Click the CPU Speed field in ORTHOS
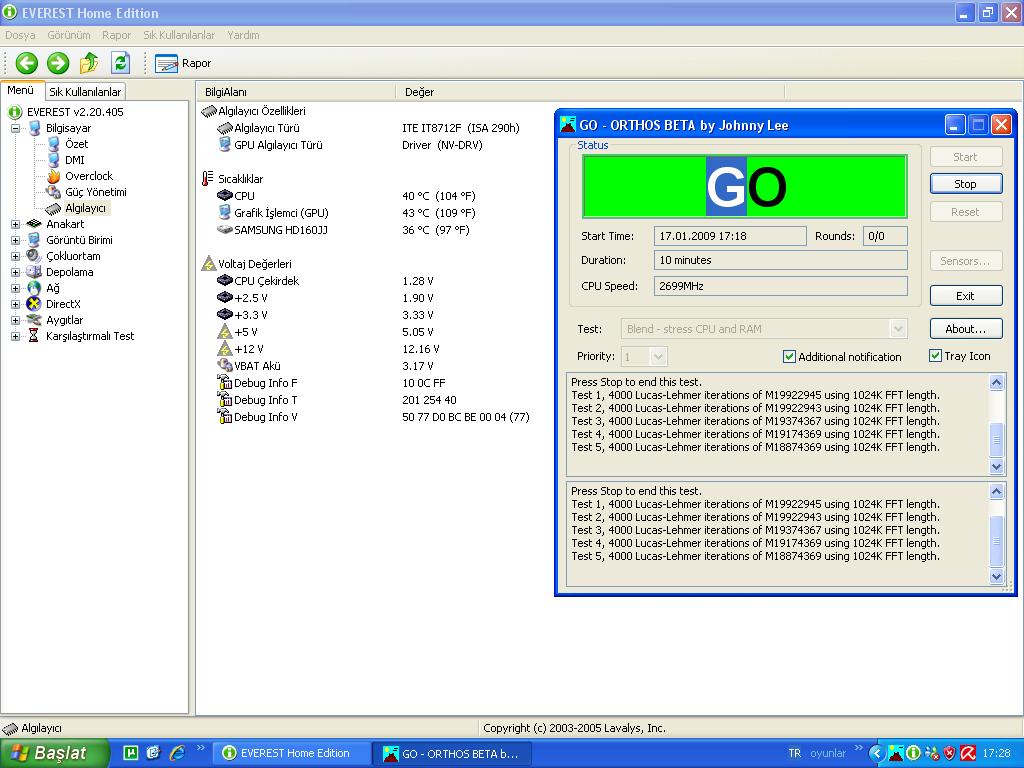The height and width of the screenshot is (768, 1024). click(780, 286)
